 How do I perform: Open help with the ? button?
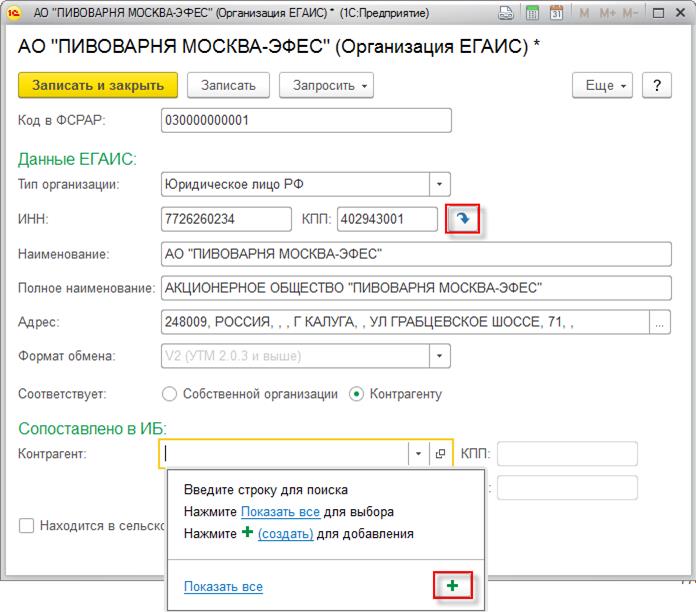click(657, 85)
